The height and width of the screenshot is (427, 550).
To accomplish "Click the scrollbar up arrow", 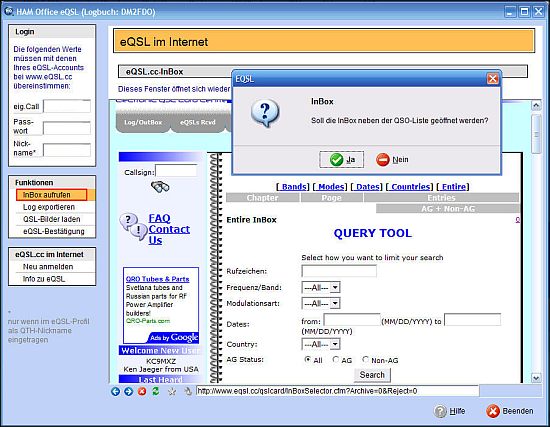I will (536, 105).
